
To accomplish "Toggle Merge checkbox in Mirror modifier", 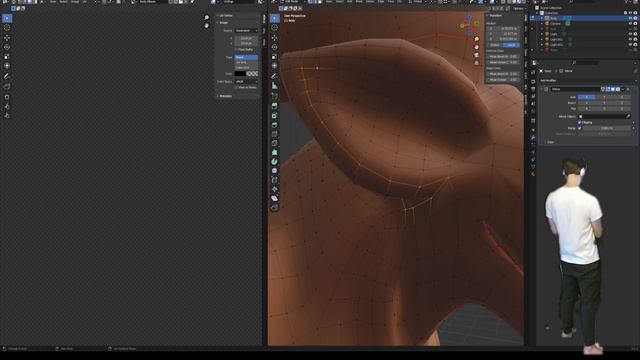I will tap(579, 128).
